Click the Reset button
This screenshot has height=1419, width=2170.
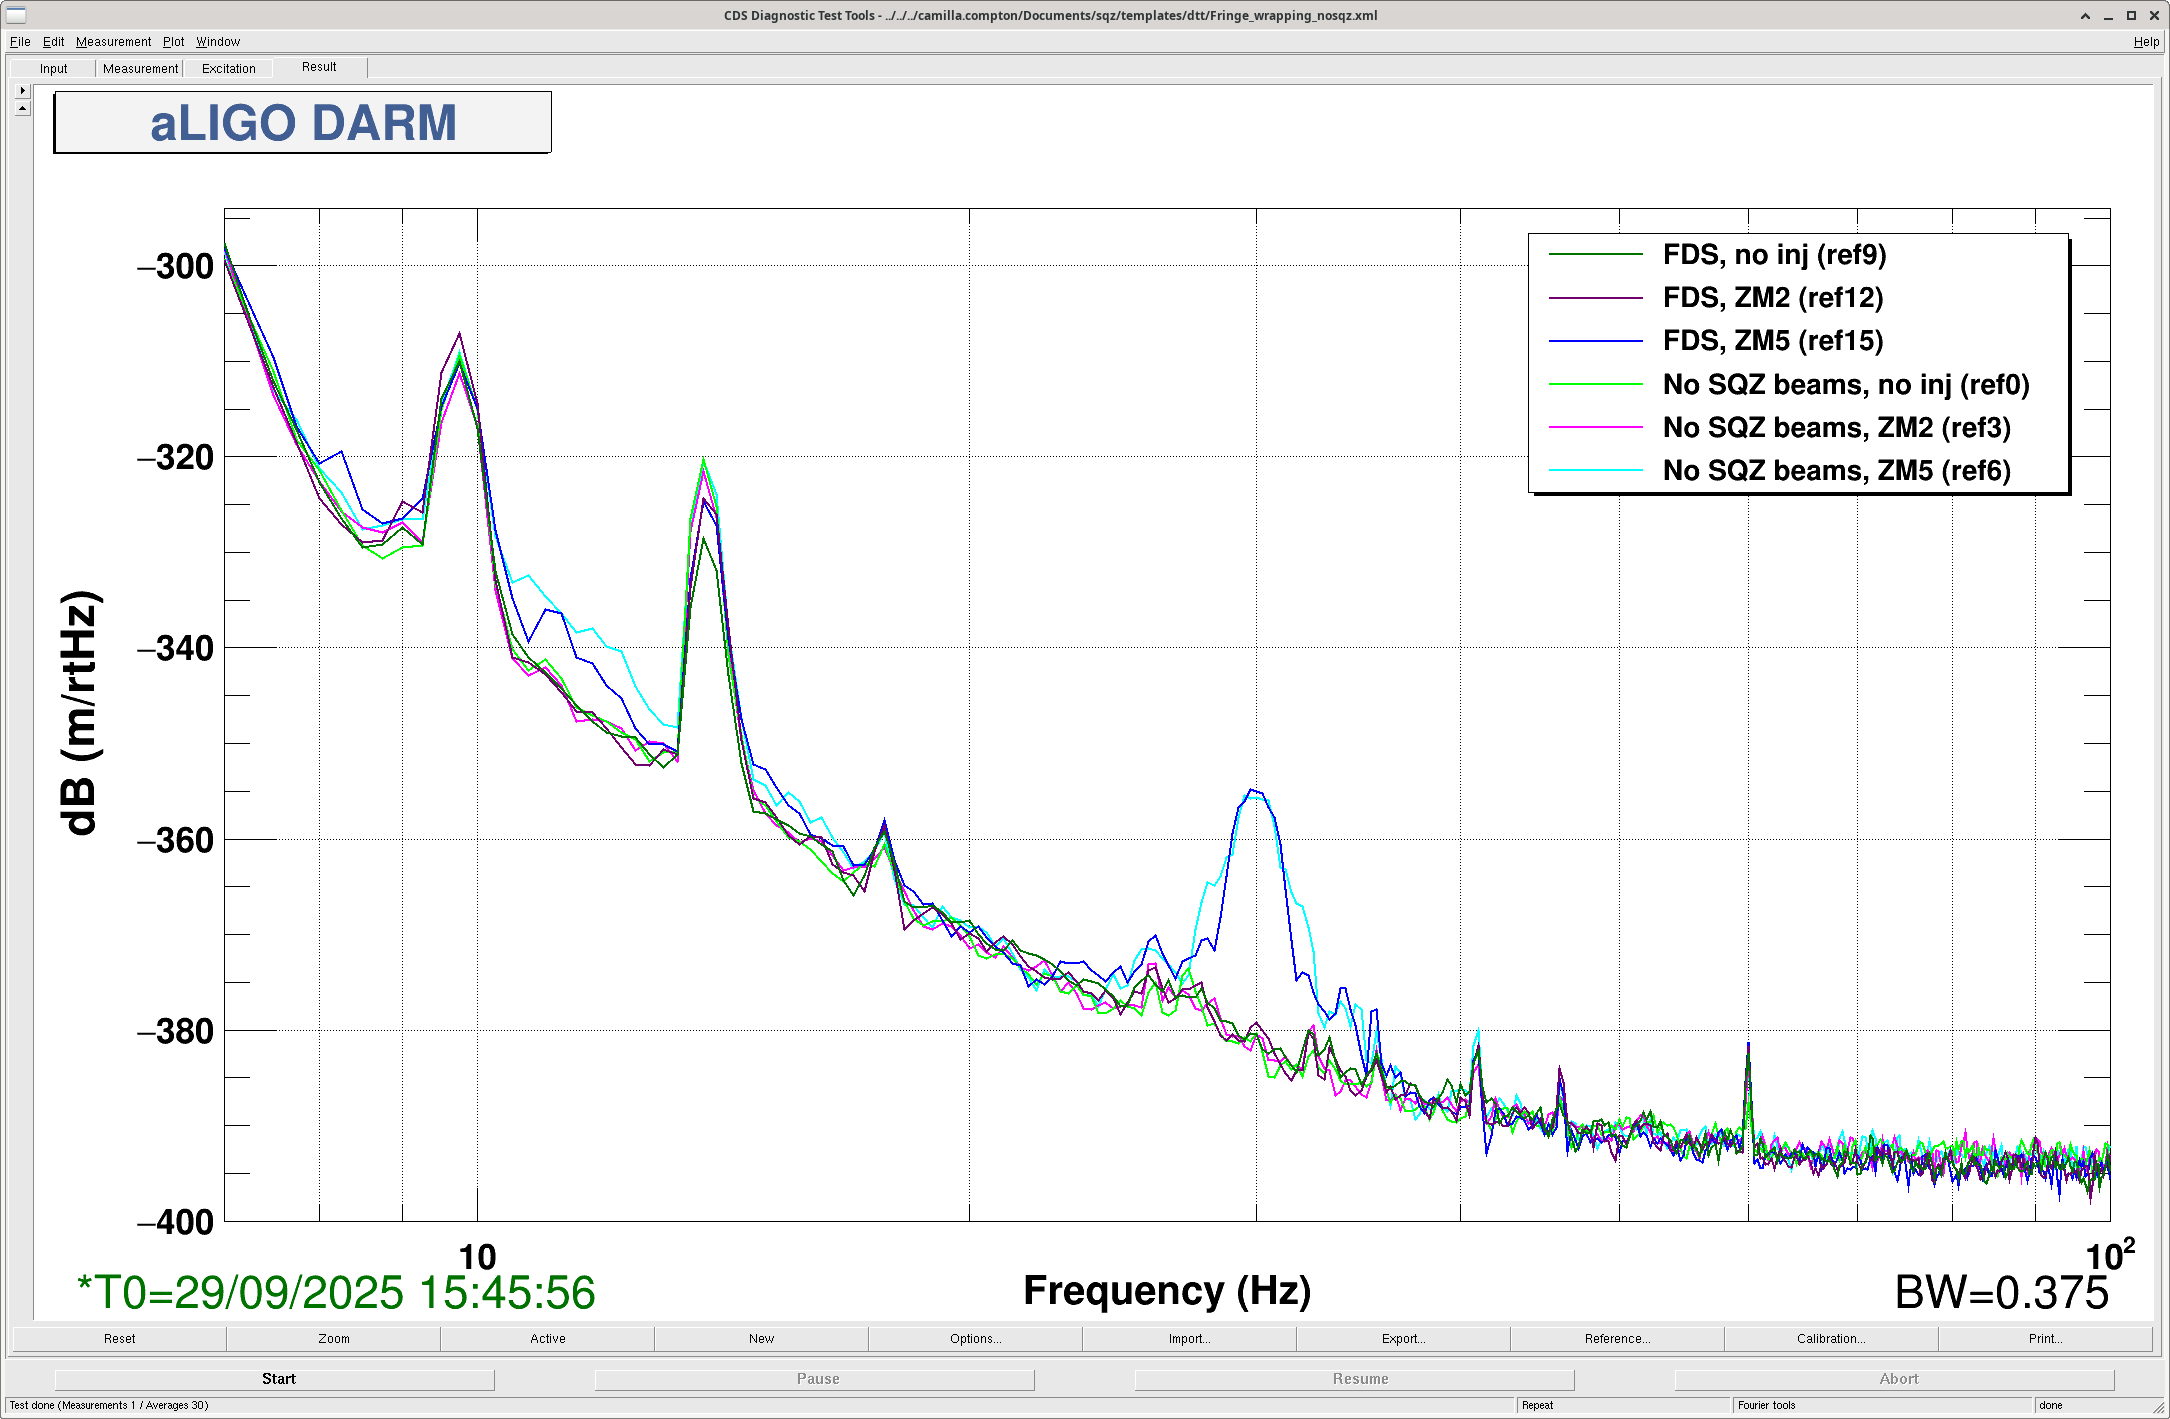tap(119, 1338)
